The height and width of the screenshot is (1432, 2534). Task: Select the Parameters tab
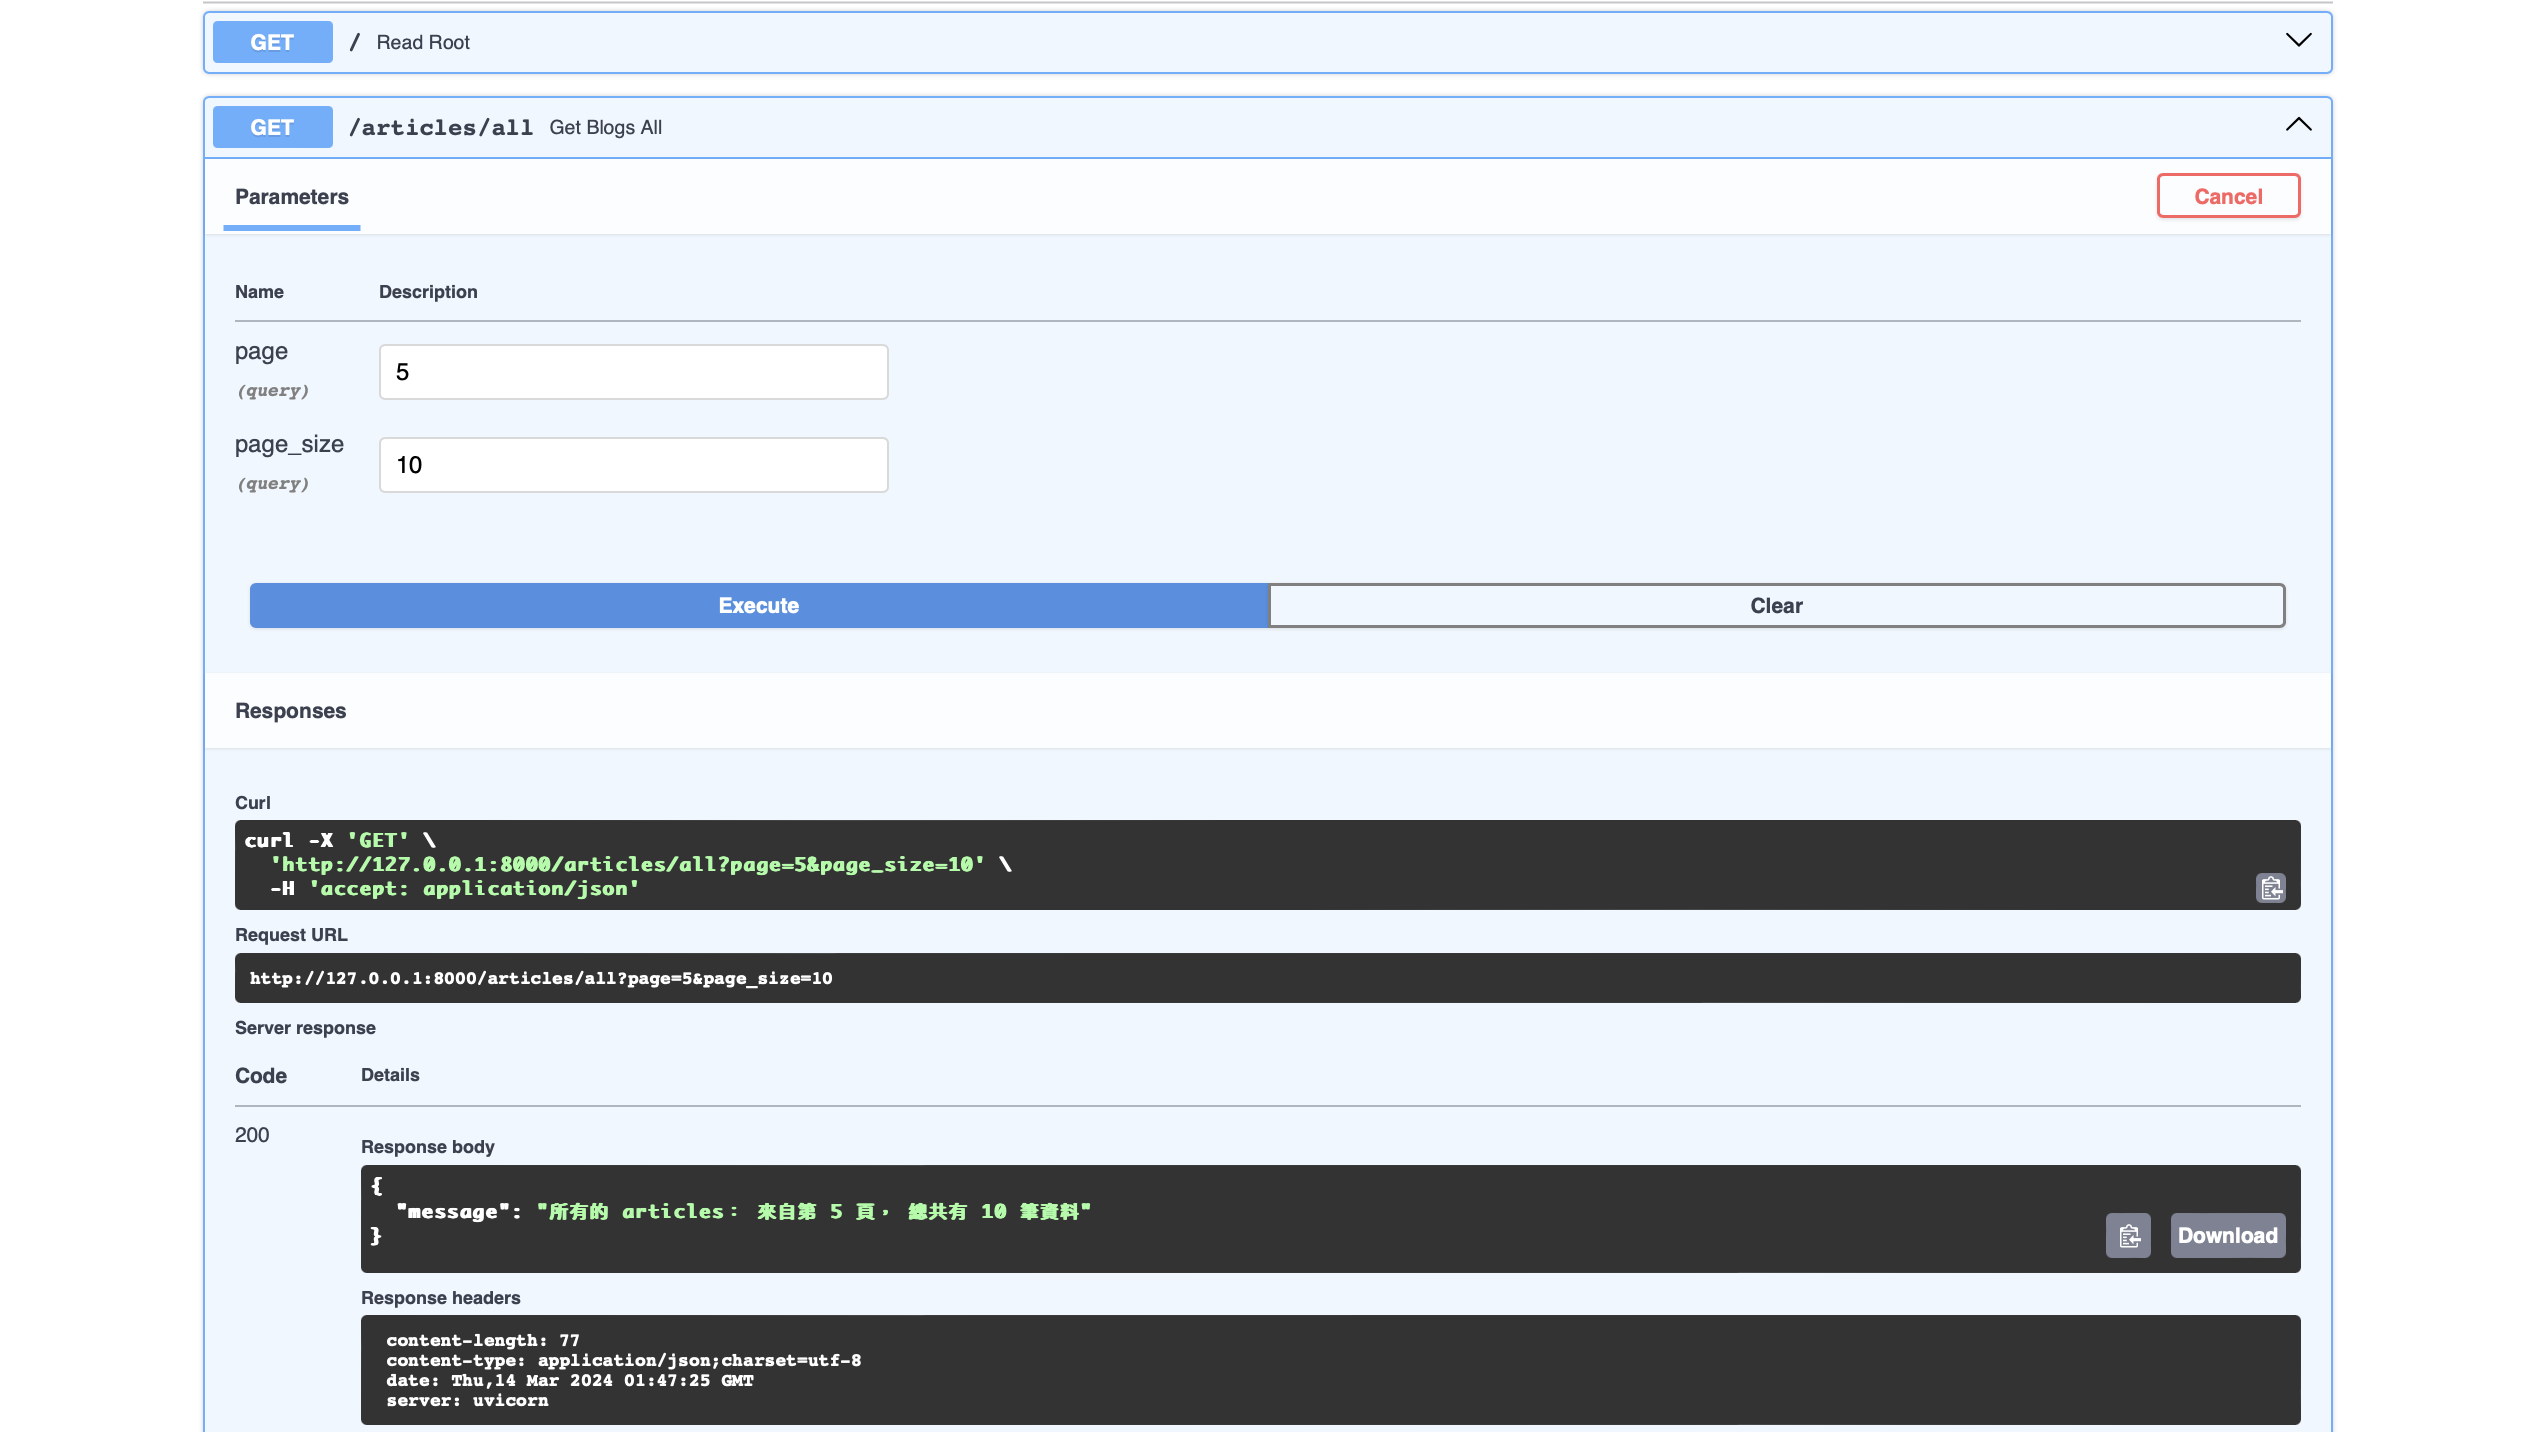click(x=291, y=197)
